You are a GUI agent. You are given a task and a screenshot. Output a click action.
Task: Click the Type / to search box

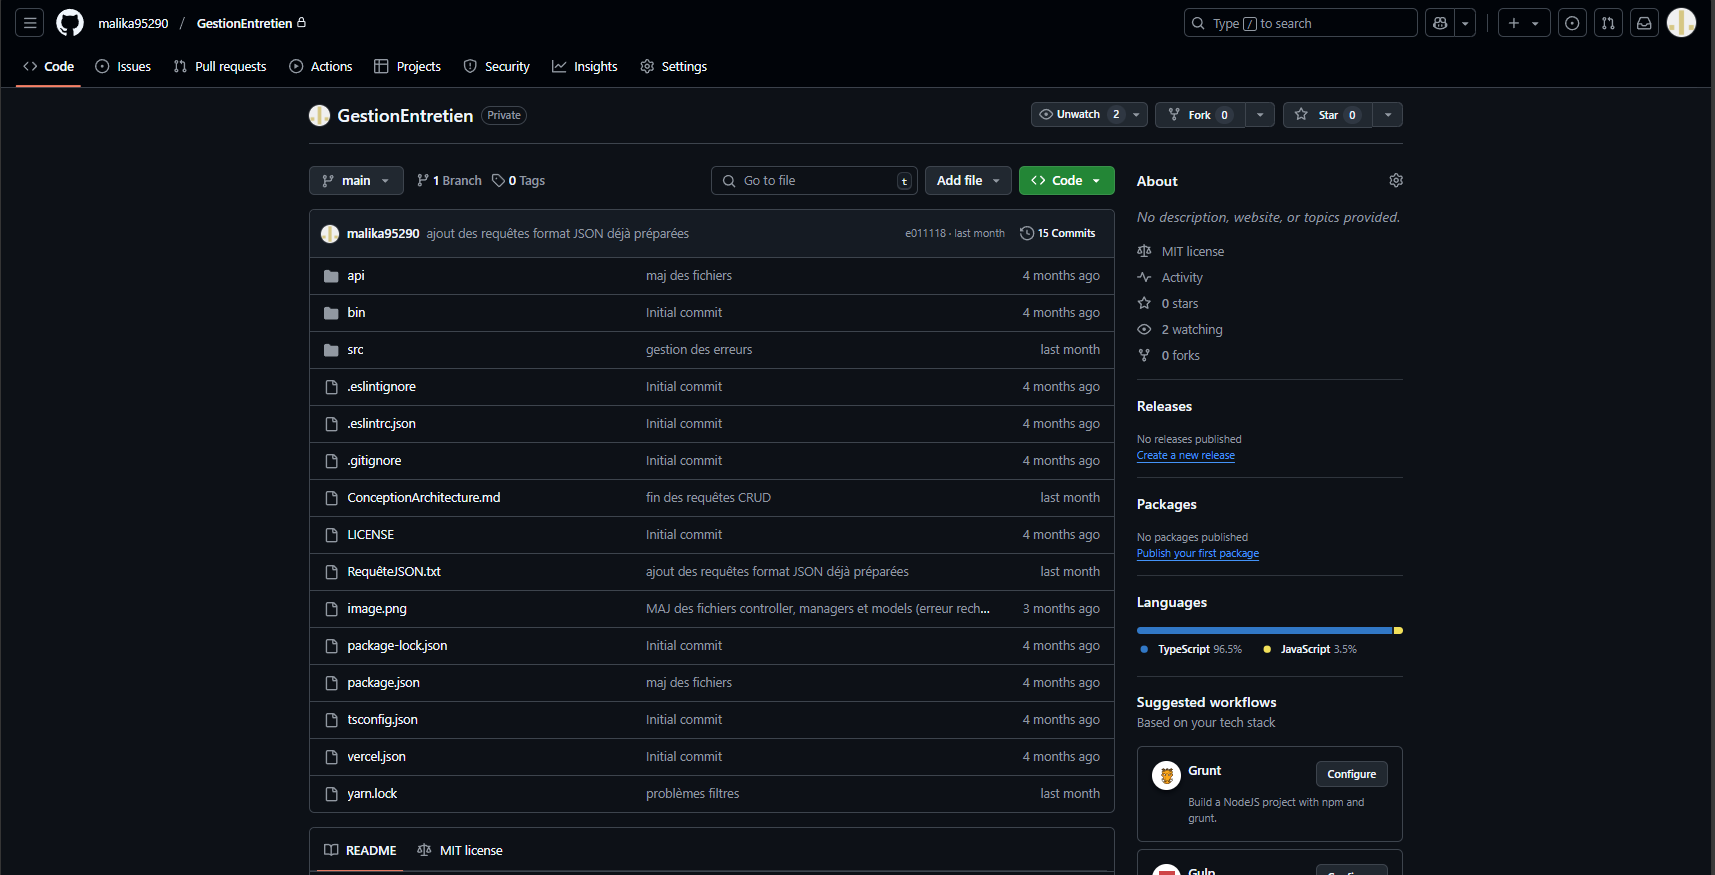click(x=1300, y=23)
